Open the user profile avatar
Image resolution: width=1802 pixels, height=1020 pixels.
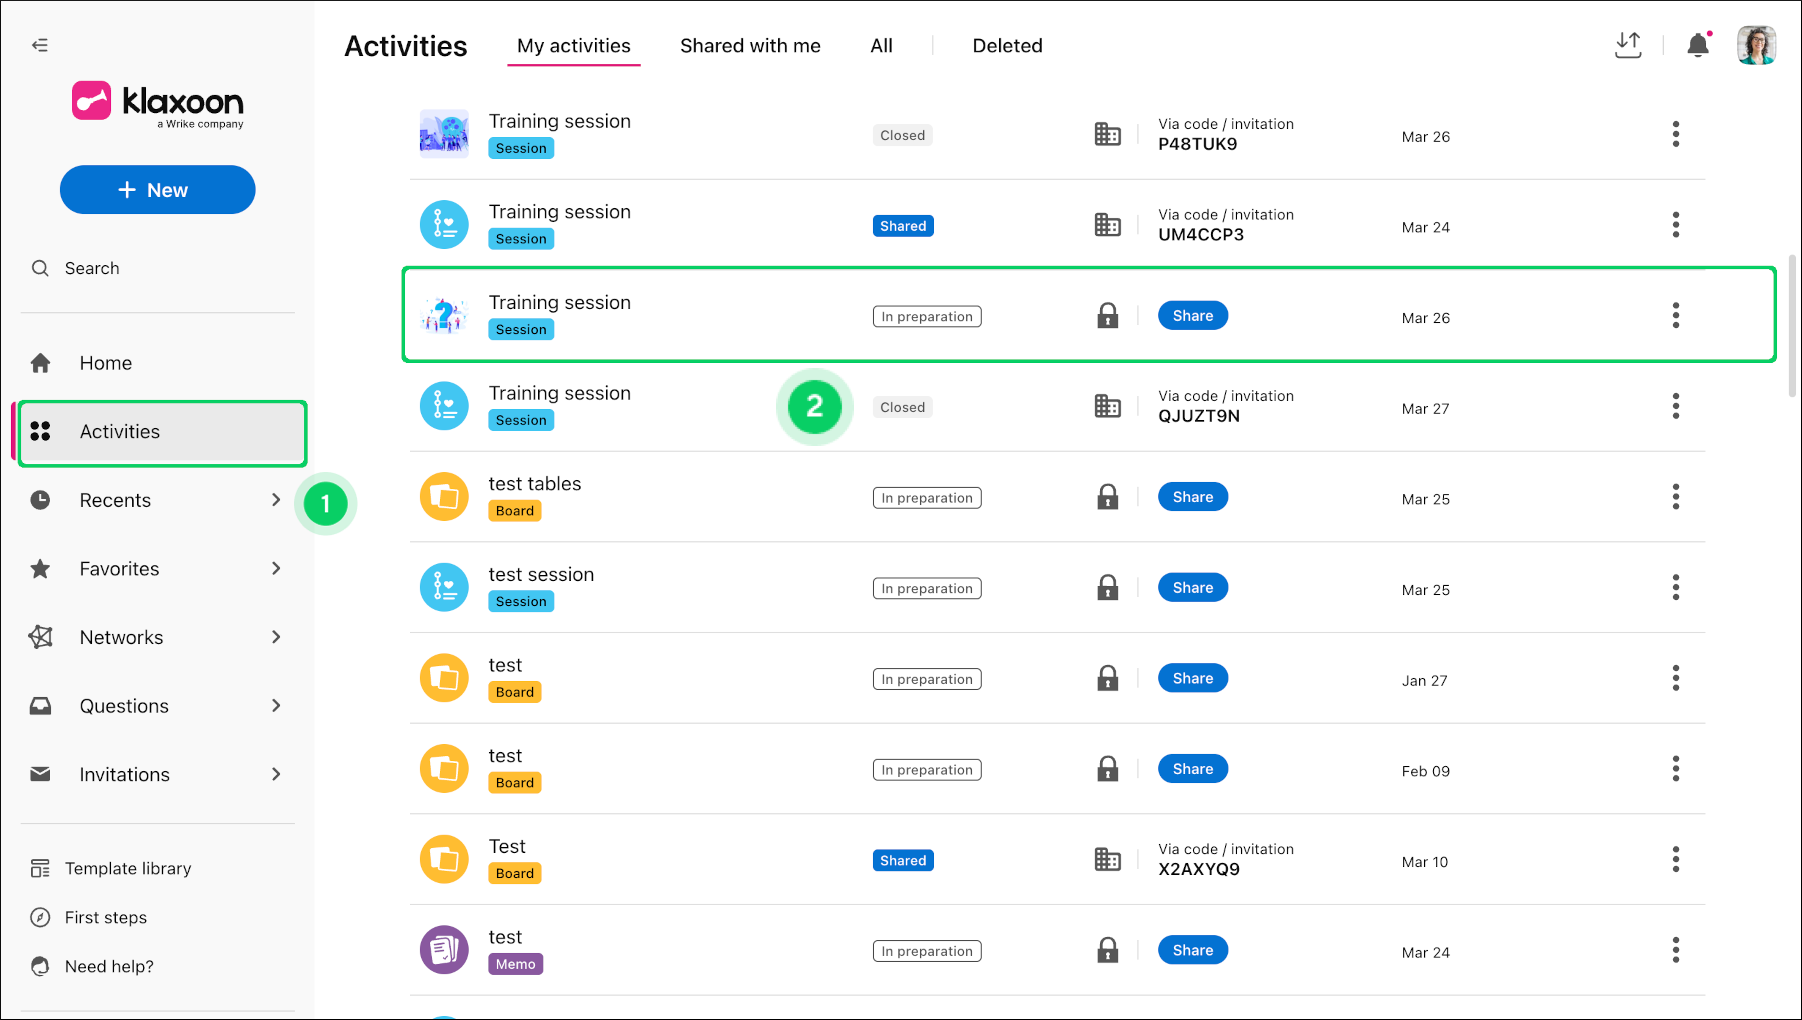tap(1756, 45)
